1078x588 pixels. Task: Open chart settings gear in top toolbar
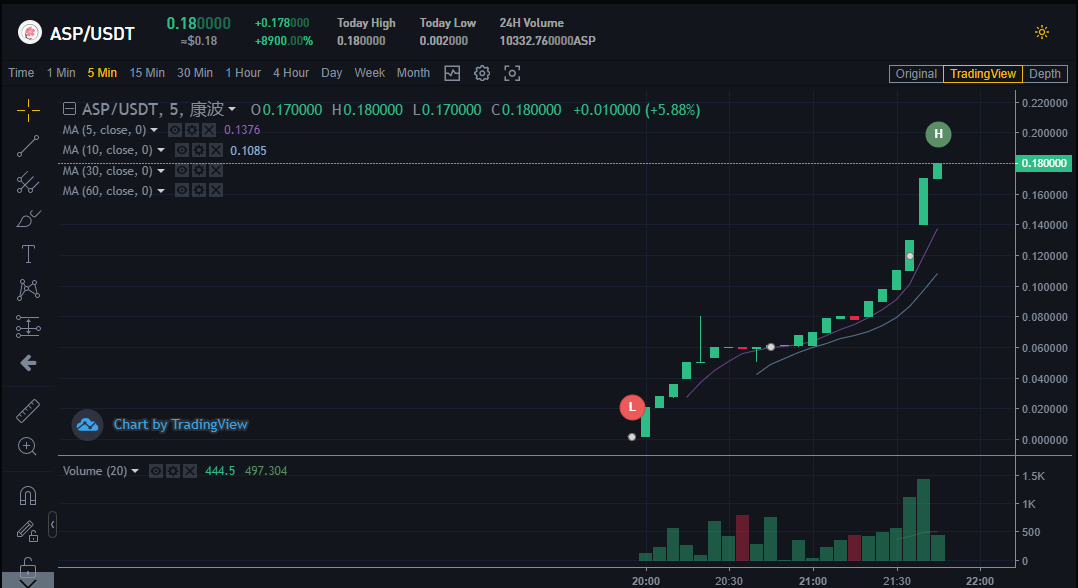pos(482,73)
